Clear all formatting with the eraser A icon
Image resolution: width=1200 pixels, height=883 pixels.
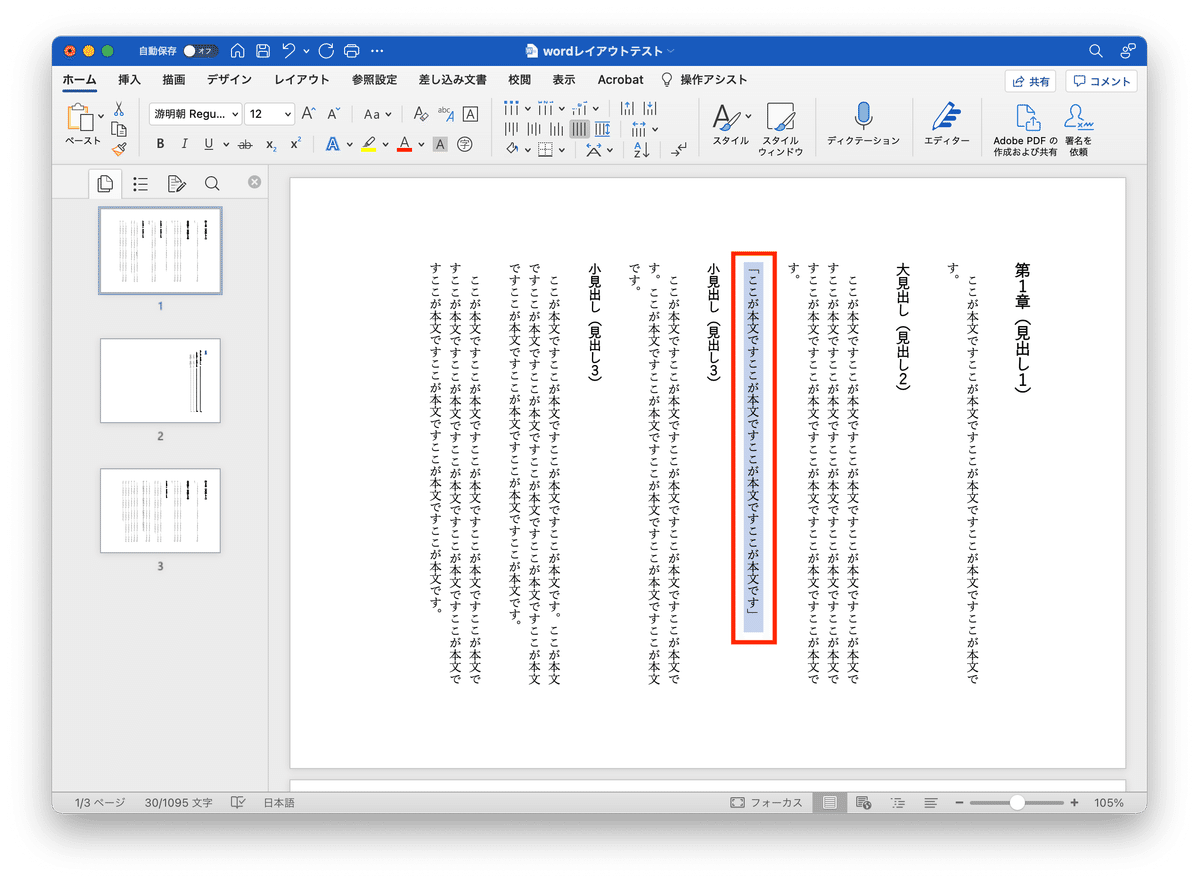[x=421, y=114]
